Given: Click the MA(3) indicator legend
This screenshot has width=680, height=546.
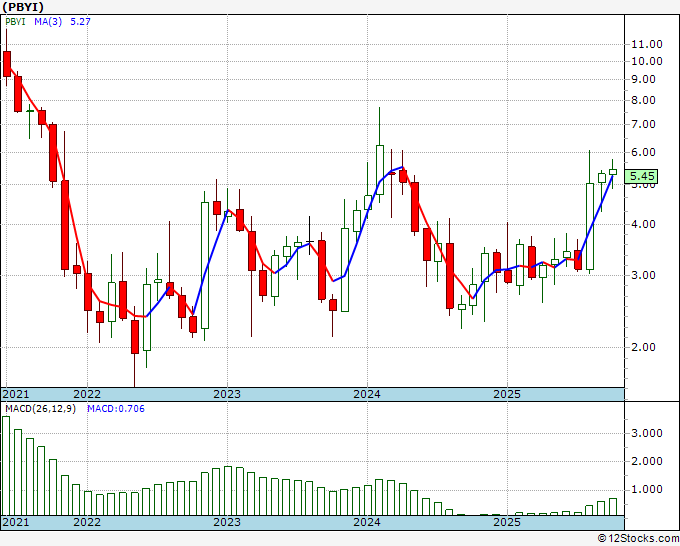Looking at the screenshot, I should click(49, 23).
